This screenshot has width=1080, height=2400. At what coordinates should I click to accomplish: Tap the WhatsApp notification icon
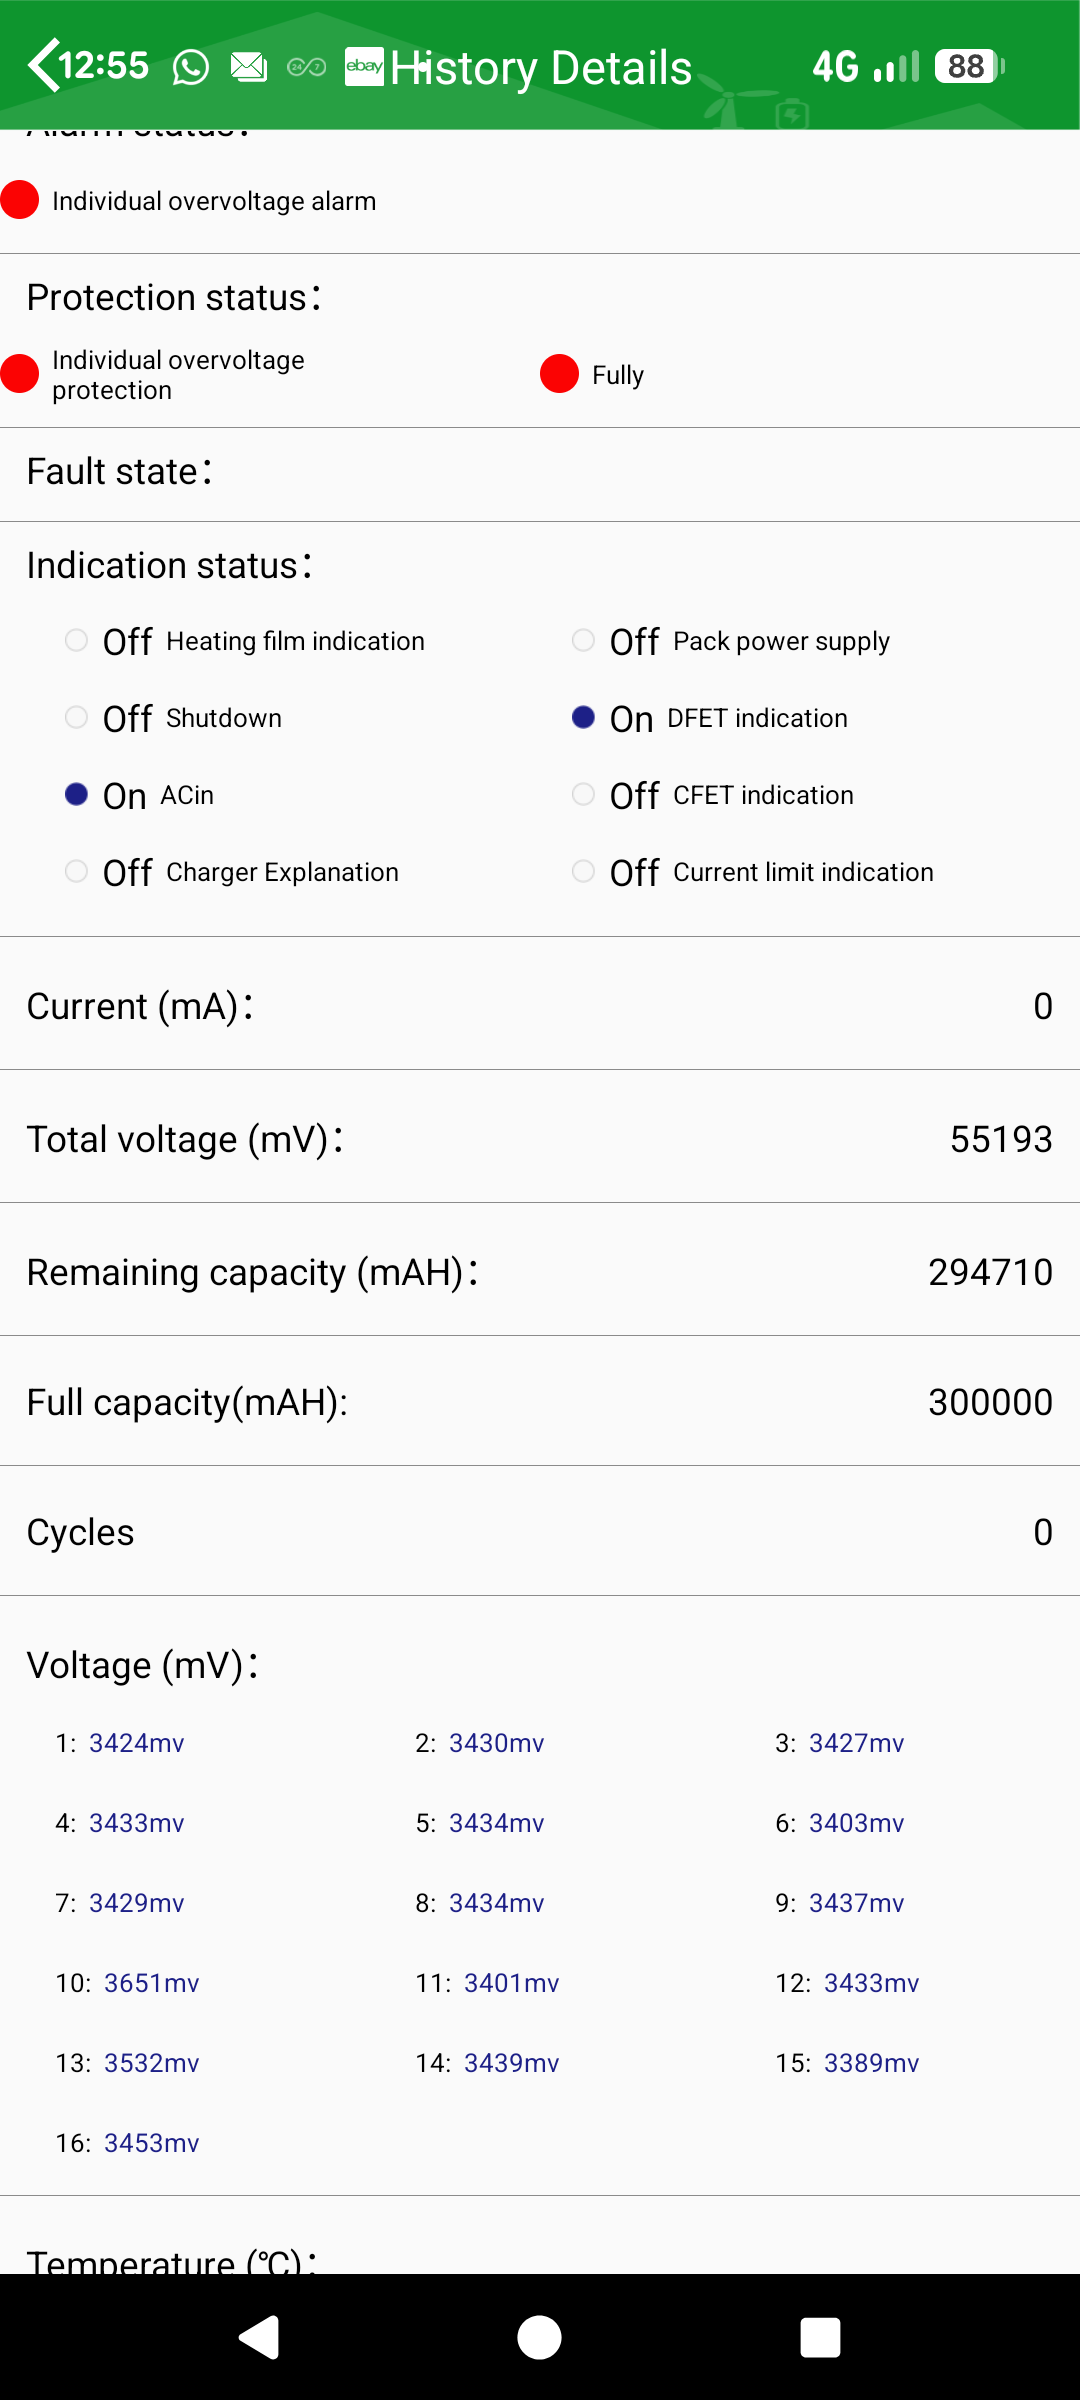pos(191,67)
